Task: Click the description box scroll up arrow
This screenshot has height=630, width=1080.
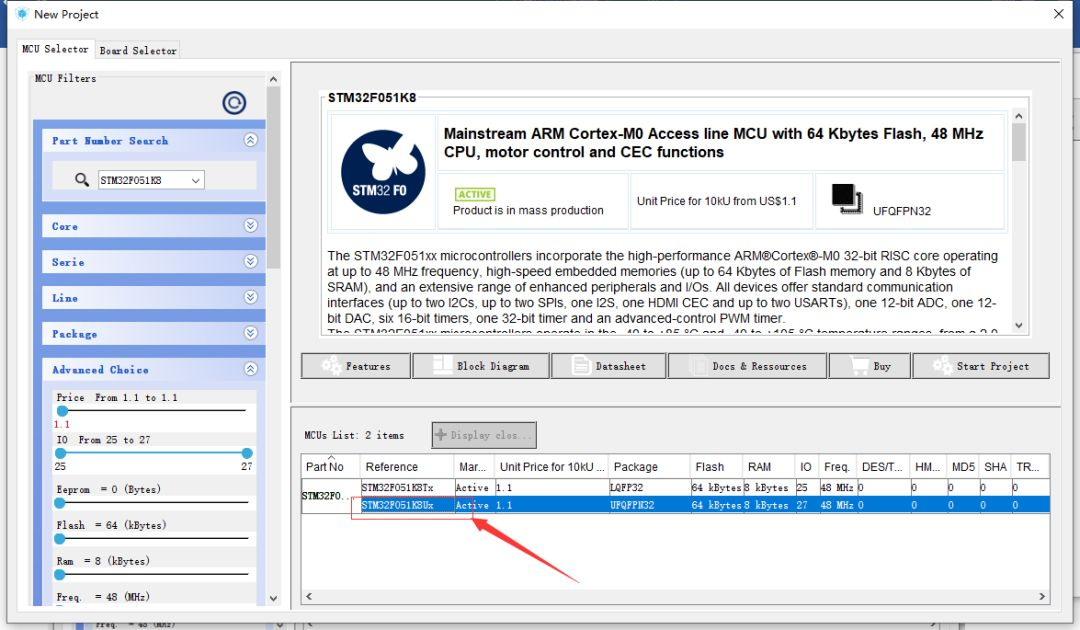Action: (1019, 116)
